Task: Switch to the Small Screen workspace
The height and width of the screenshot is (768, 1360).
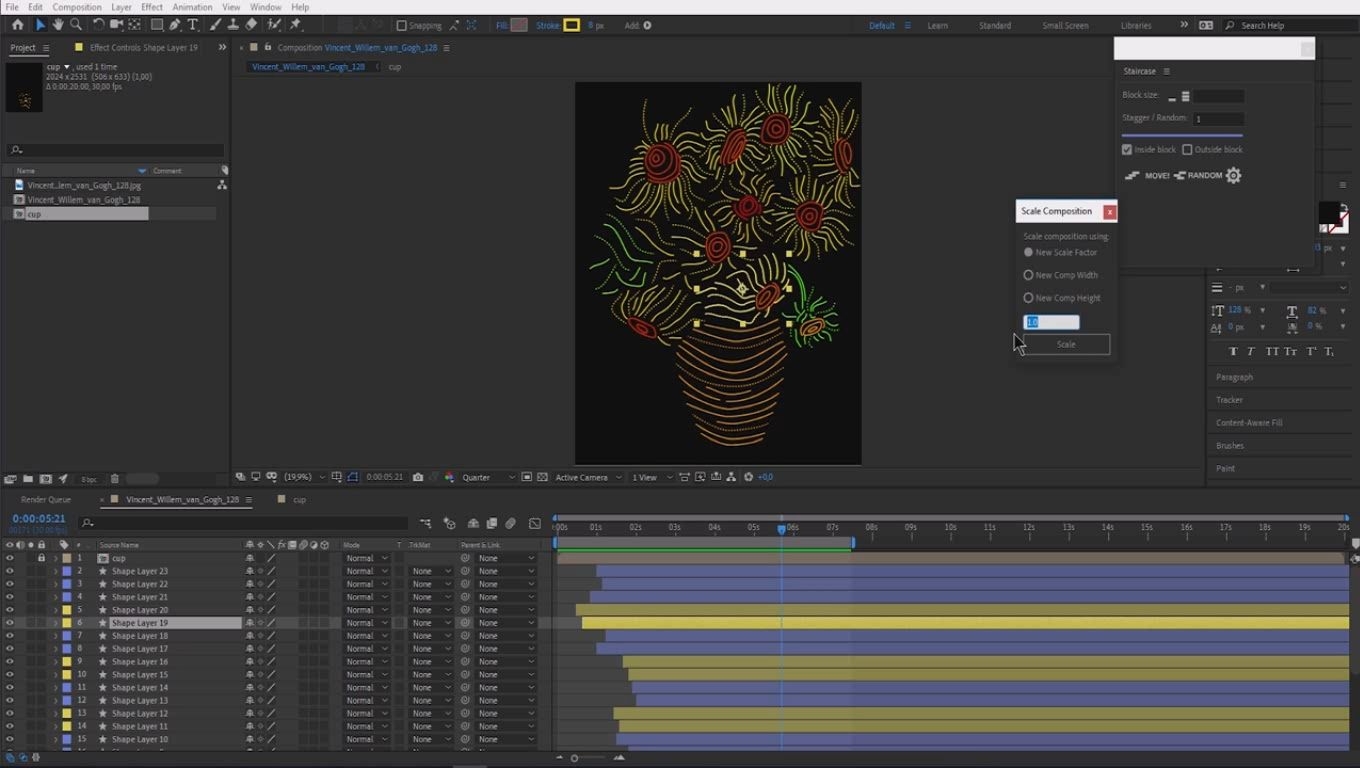Action: coord(1065,26)
